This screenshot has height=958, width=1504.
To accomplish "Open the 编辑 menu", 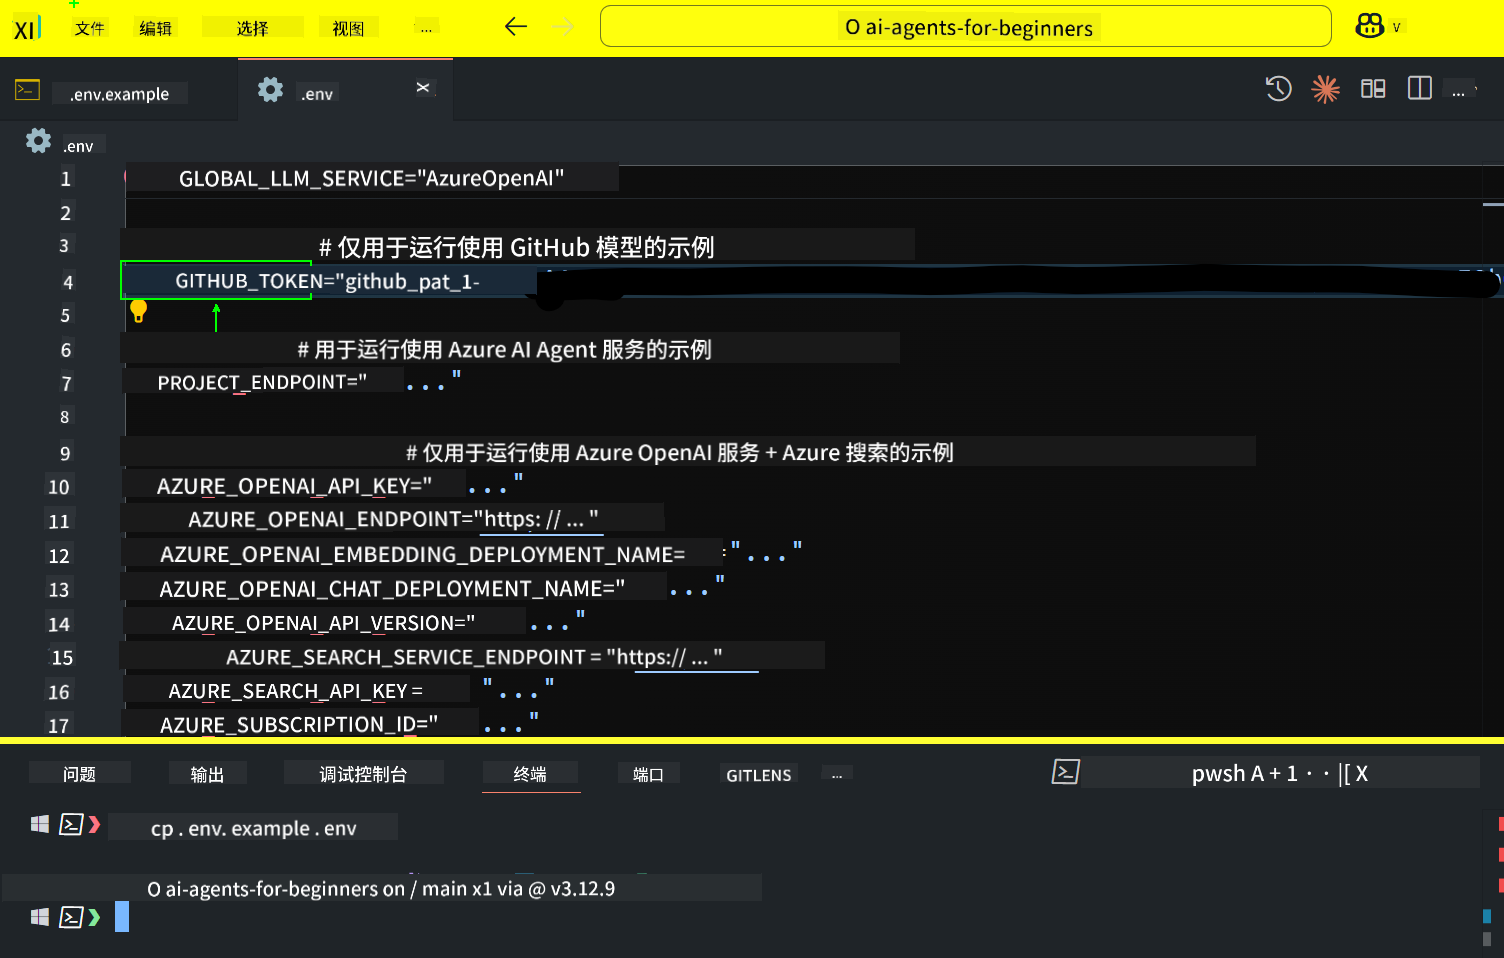I will (x=155, y=28).
